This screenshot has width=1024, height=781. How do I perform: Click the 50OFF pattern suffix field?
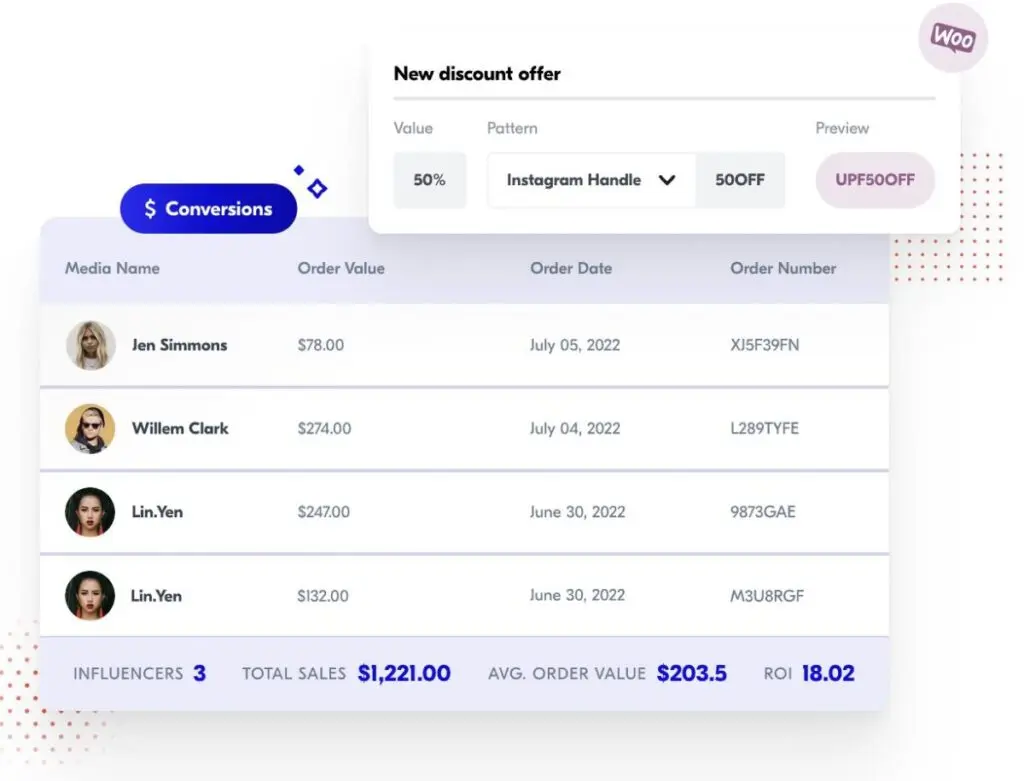(740, 180)
